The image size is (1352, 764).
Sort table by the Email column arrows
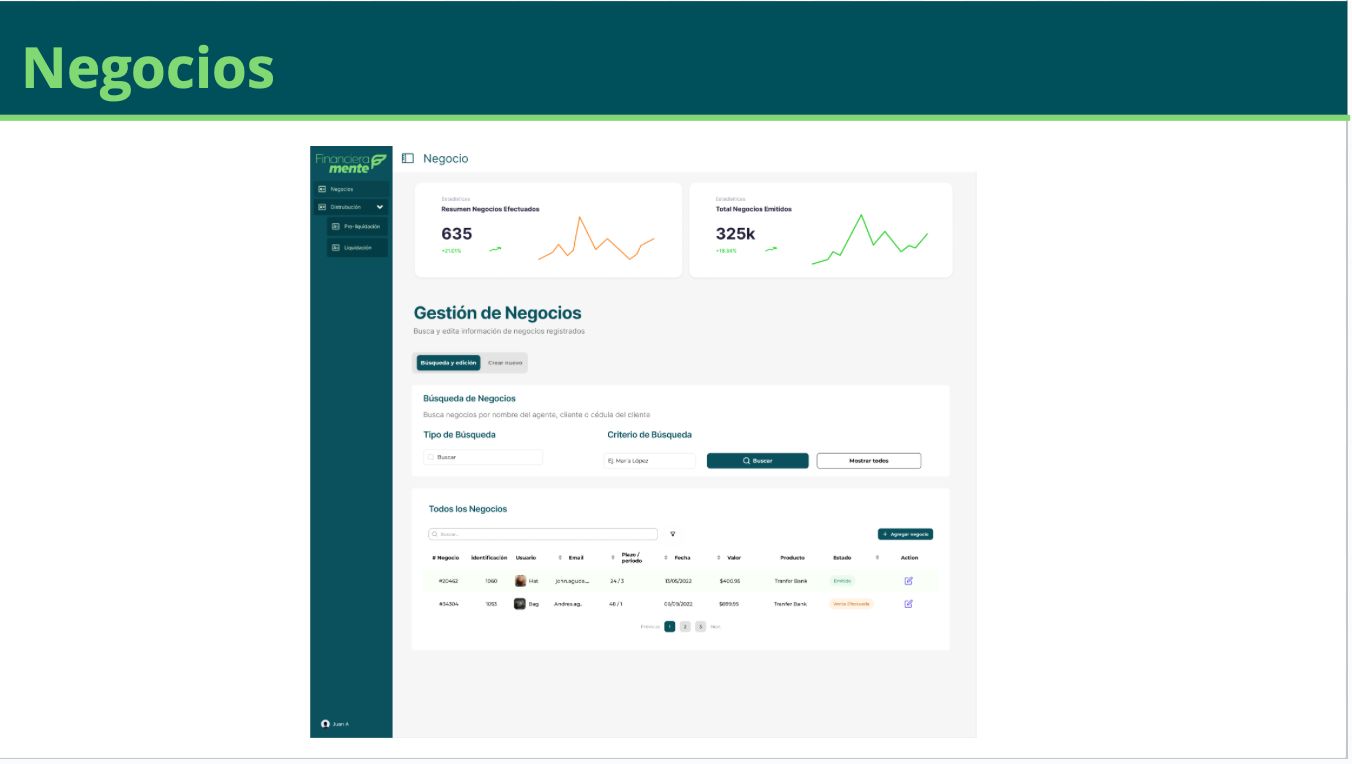tap(560, 558)
